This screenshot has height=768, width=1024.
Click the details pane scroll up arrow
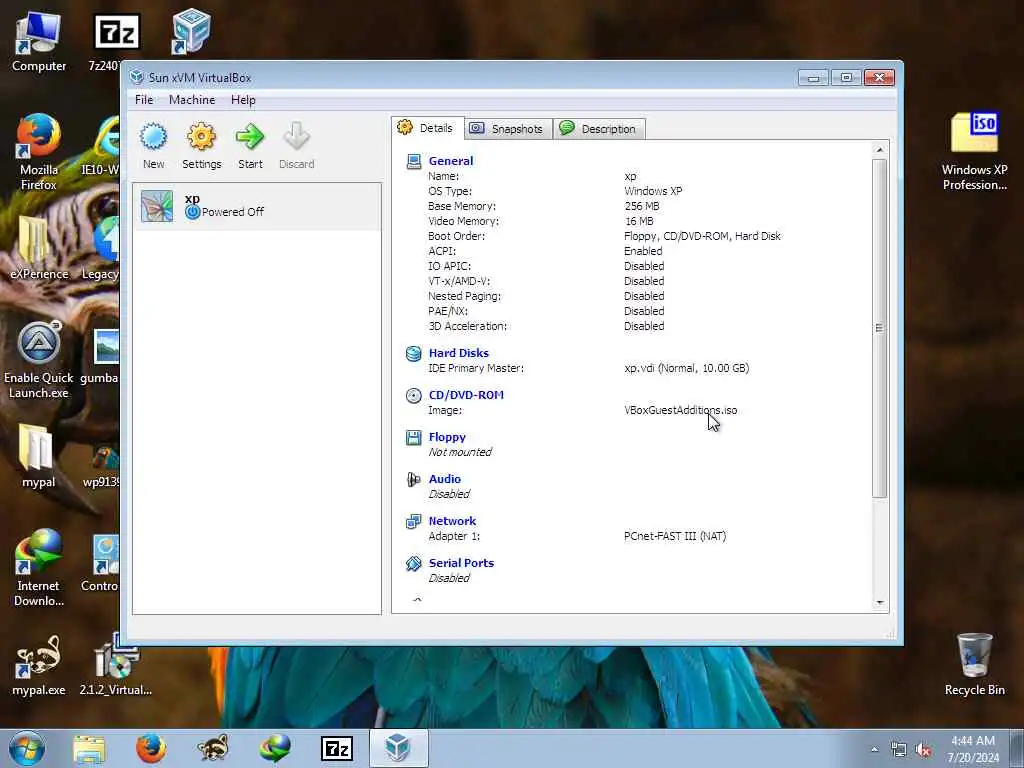[880, 150]
